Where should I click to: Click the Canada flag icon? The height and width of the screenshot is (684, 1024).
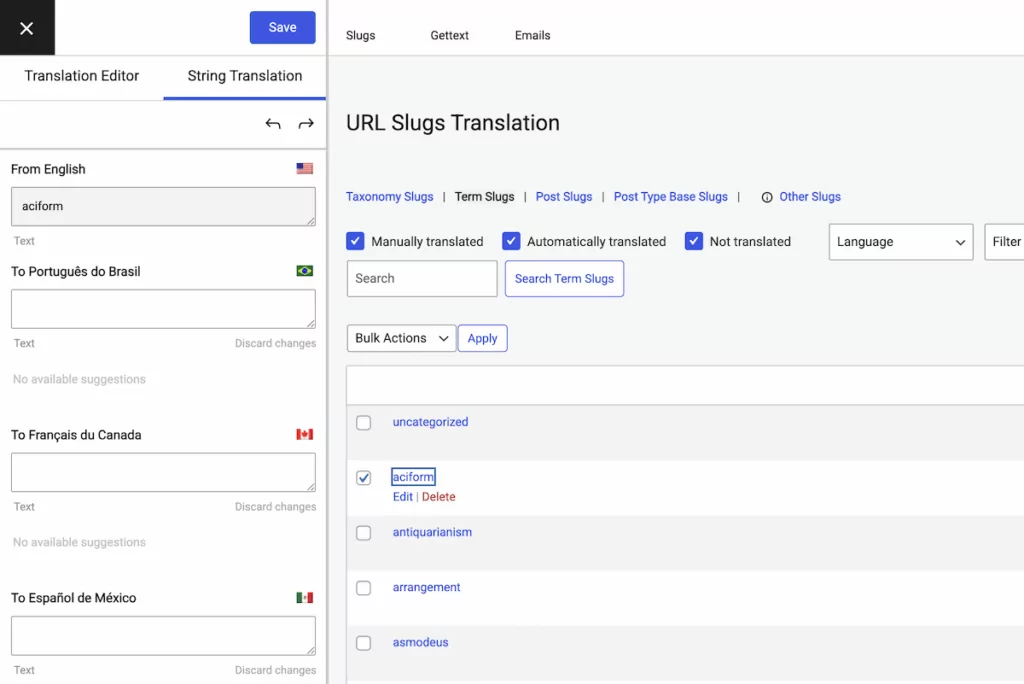(304, 434)
